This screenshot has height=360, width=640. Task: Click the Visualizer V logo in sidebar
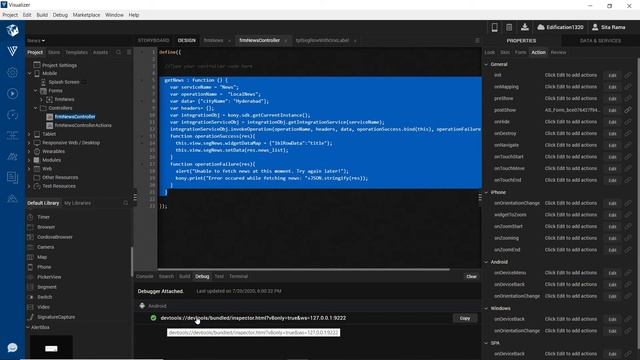[12, 51]
